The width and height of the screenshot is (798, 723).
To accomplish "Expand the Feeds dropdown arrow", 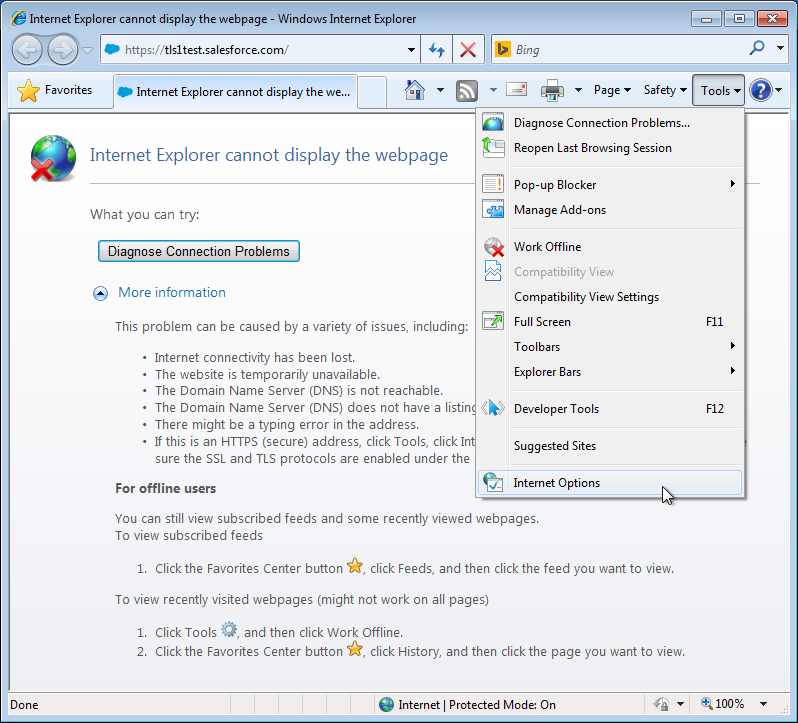I will [x=493, y=91].
